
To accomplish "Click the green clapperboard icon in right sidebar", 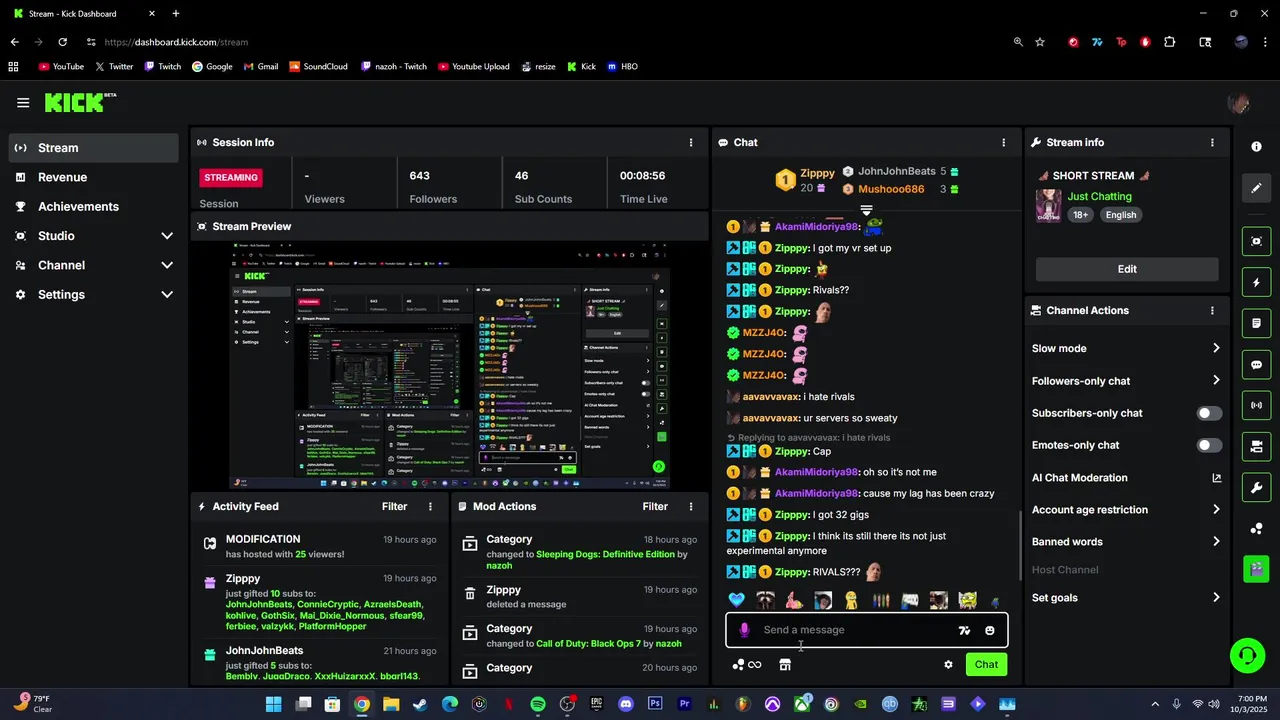I will click(x=1257, y=569).
